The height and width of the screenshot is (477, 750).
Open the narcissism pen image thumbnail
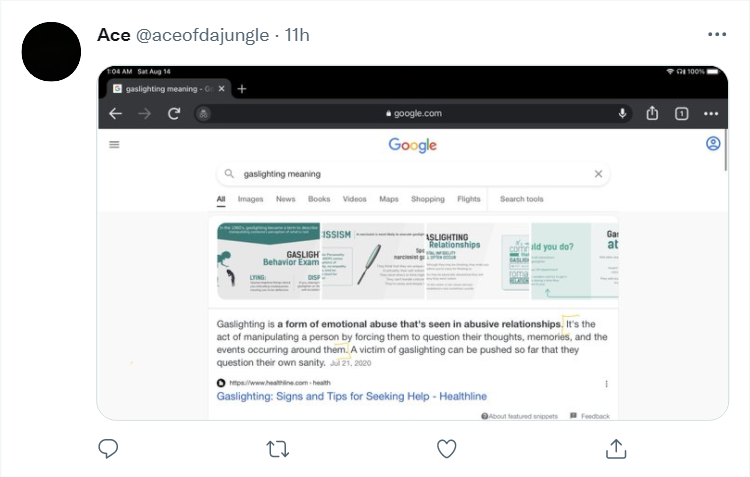click(373, 261)
